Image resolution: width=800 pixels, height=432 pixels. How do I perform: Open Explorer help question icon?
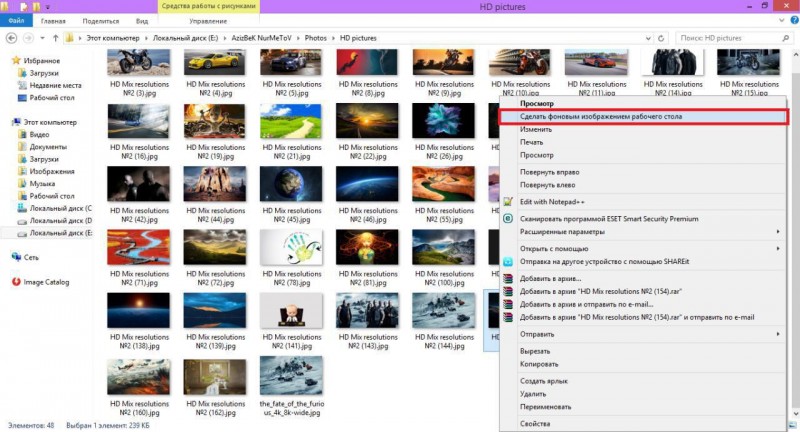pos(794,20)
